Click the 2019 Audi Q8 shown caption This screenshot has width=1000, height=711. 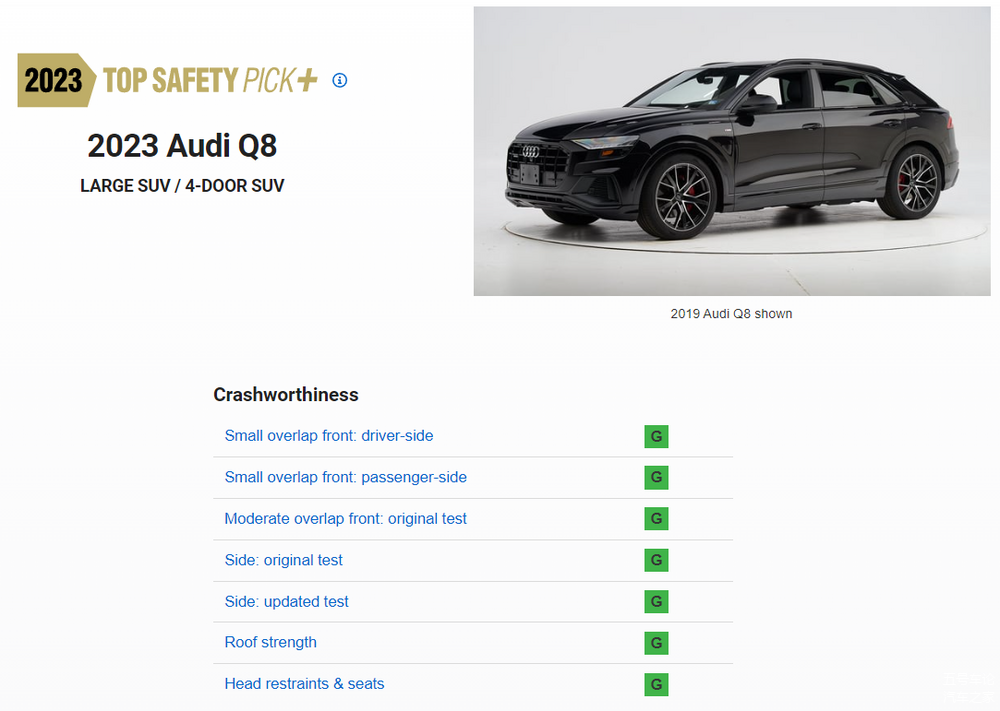pos(731,314)
